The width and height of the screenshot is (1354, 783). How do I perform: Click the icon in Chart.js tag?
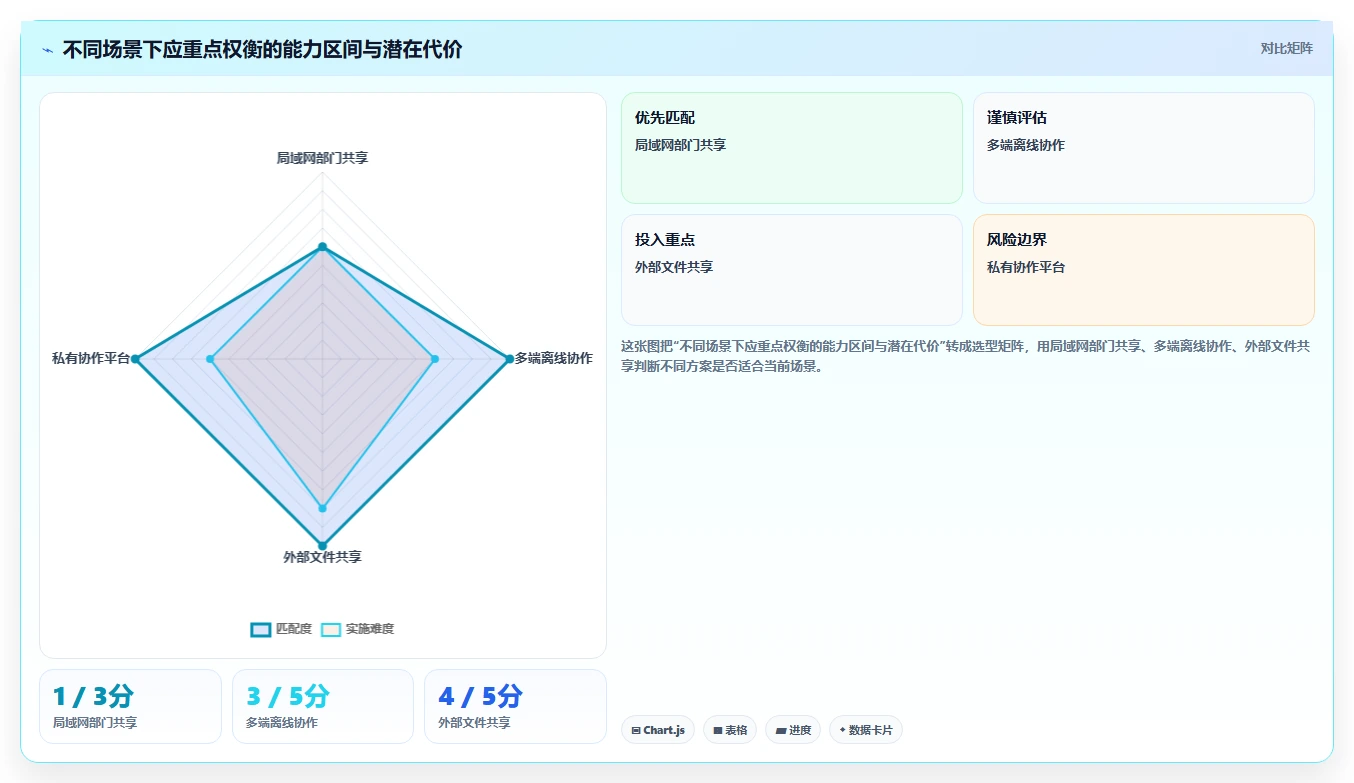click(636, 731)
